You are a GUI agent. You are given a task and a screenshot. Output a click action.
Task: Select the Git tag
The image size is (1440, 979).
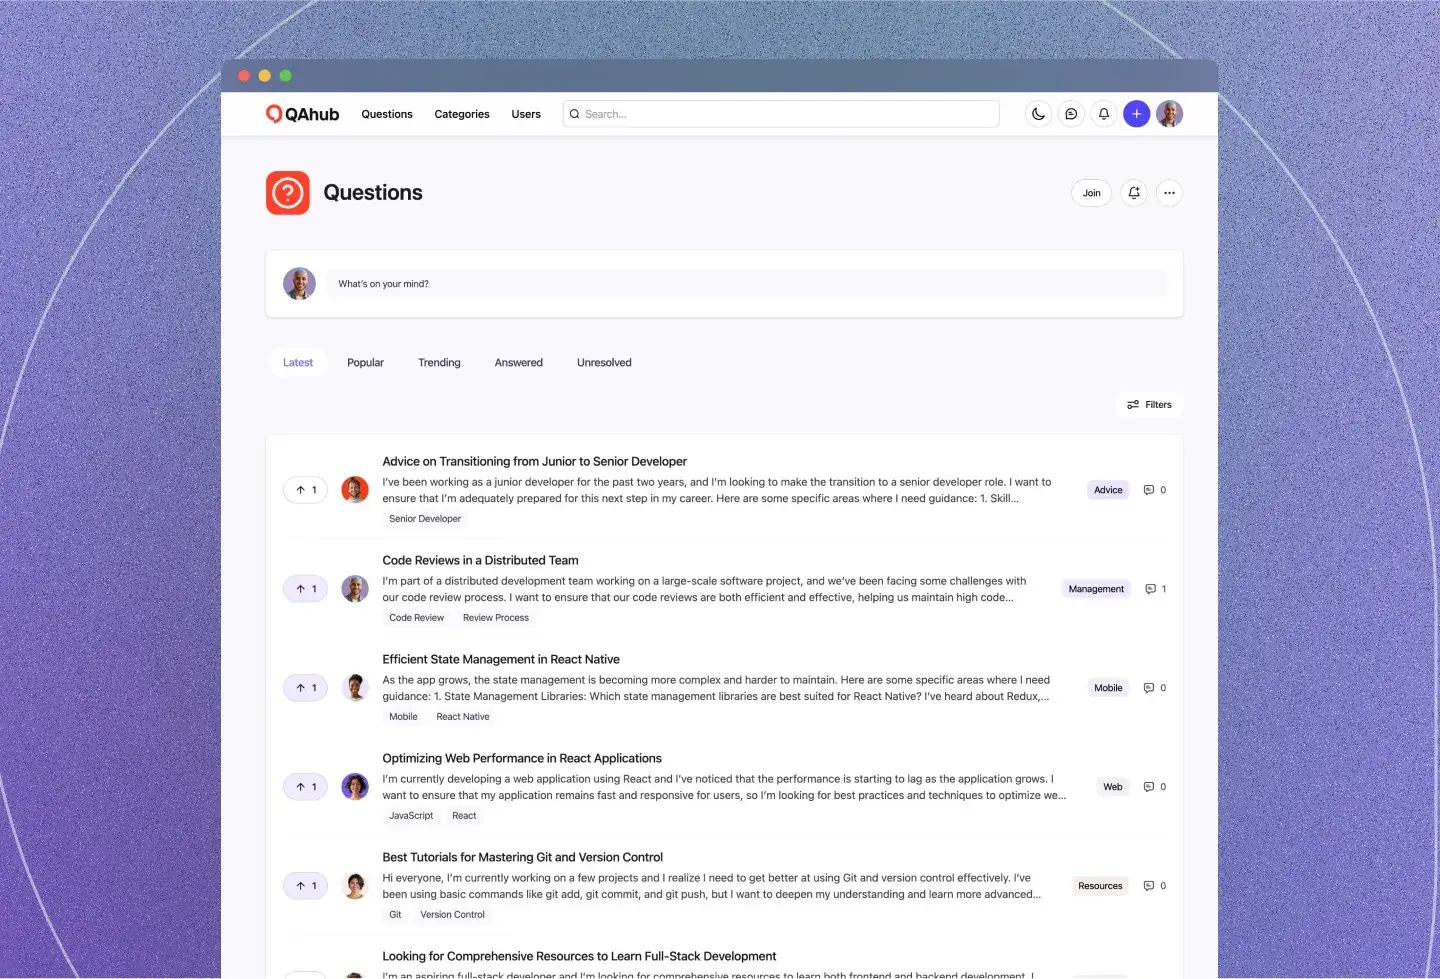pos(395,915)
